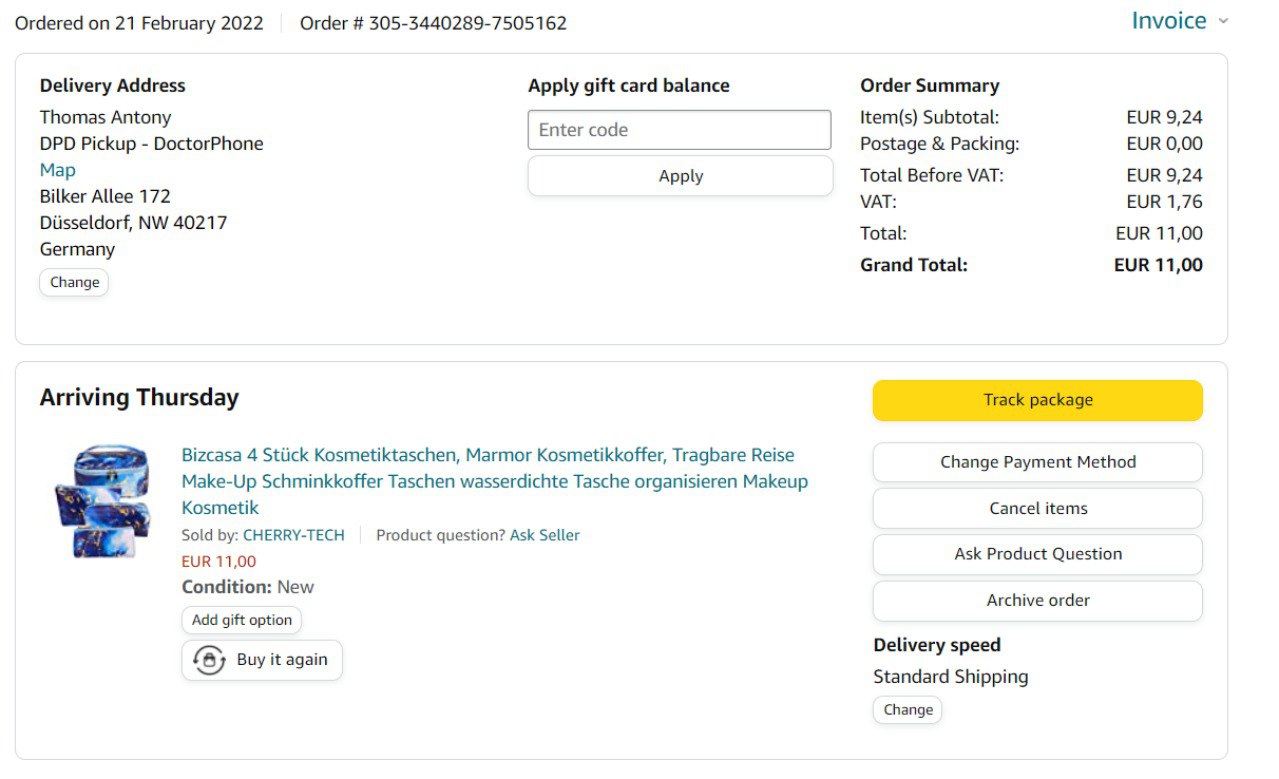1279x779 pixels.
Task: Open the Map link for the delivery address
Action: (x=57, y=170)
